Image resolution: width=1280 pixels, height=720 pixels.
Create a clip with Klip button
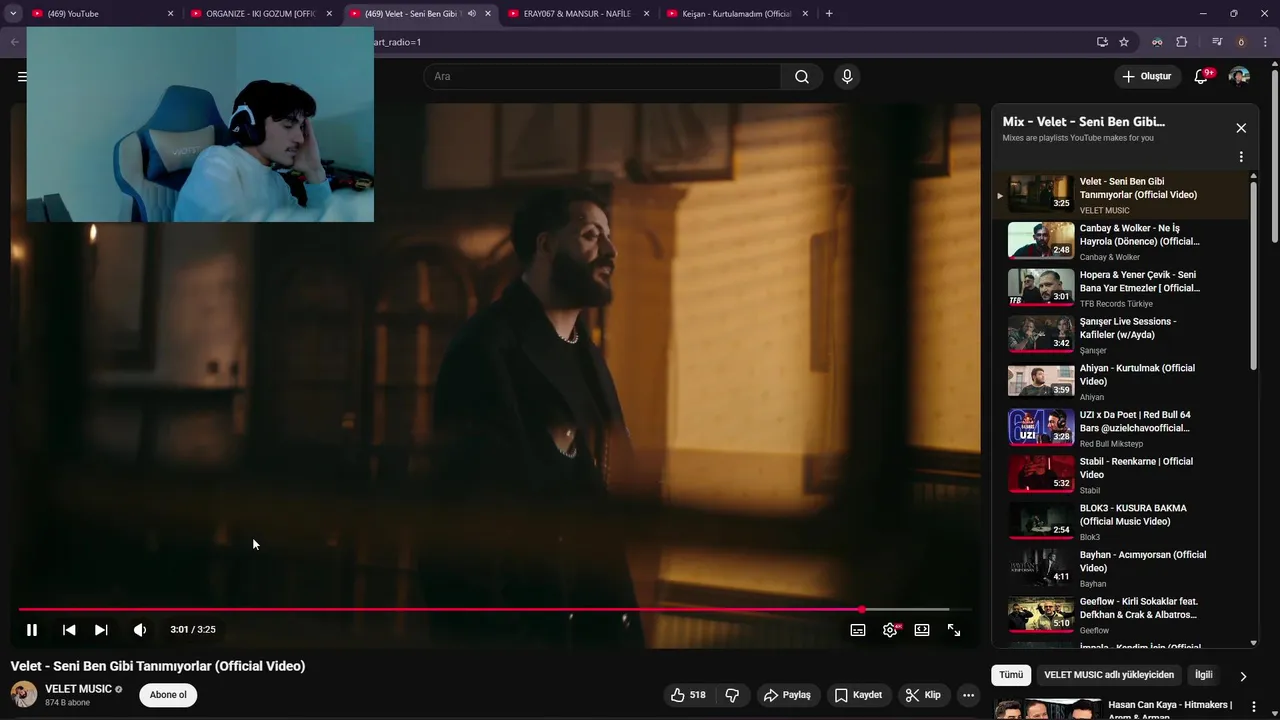923,695
